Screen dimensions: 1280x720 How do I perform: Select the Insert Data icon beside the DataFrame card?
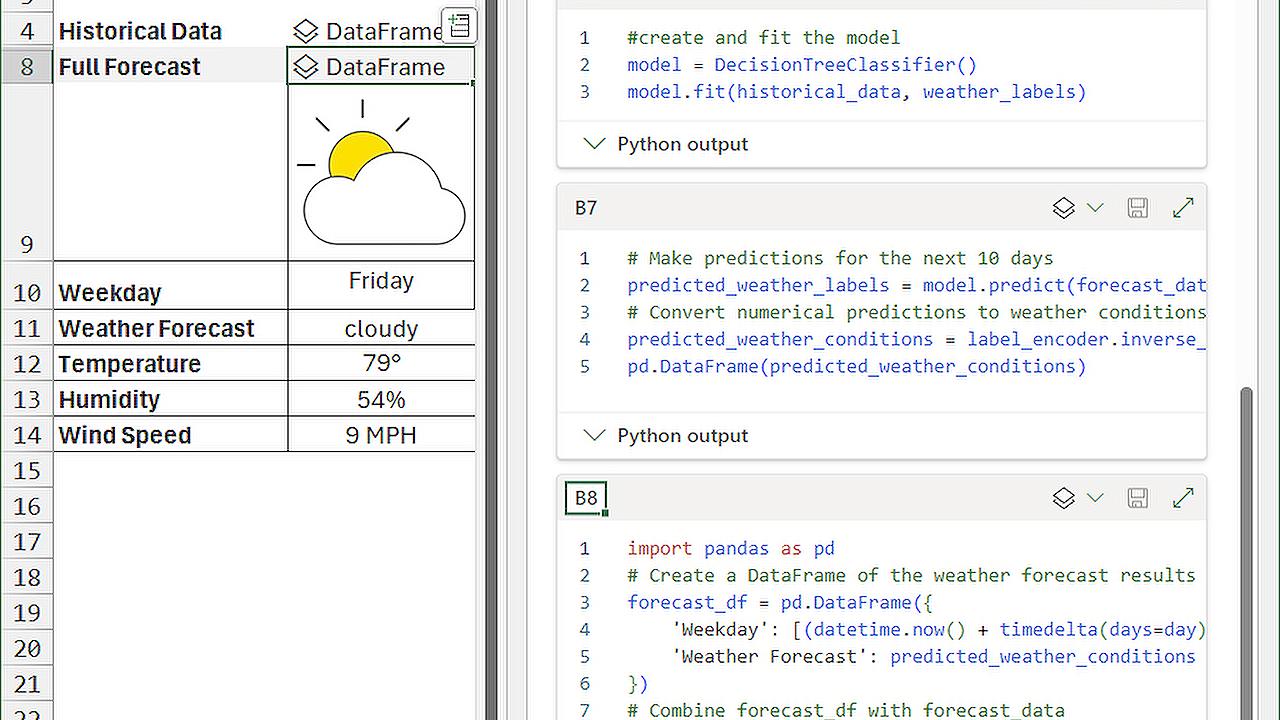tap(459, 25)
